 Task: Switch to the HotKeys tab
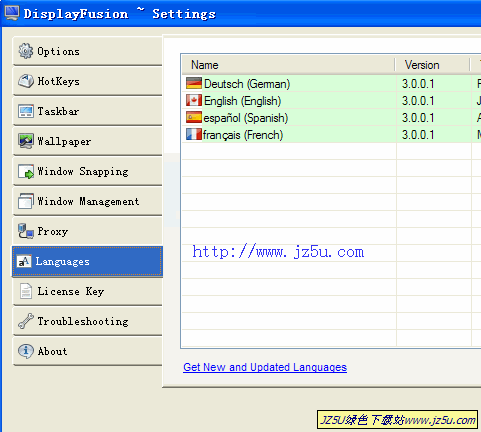(x=87, y=81)
